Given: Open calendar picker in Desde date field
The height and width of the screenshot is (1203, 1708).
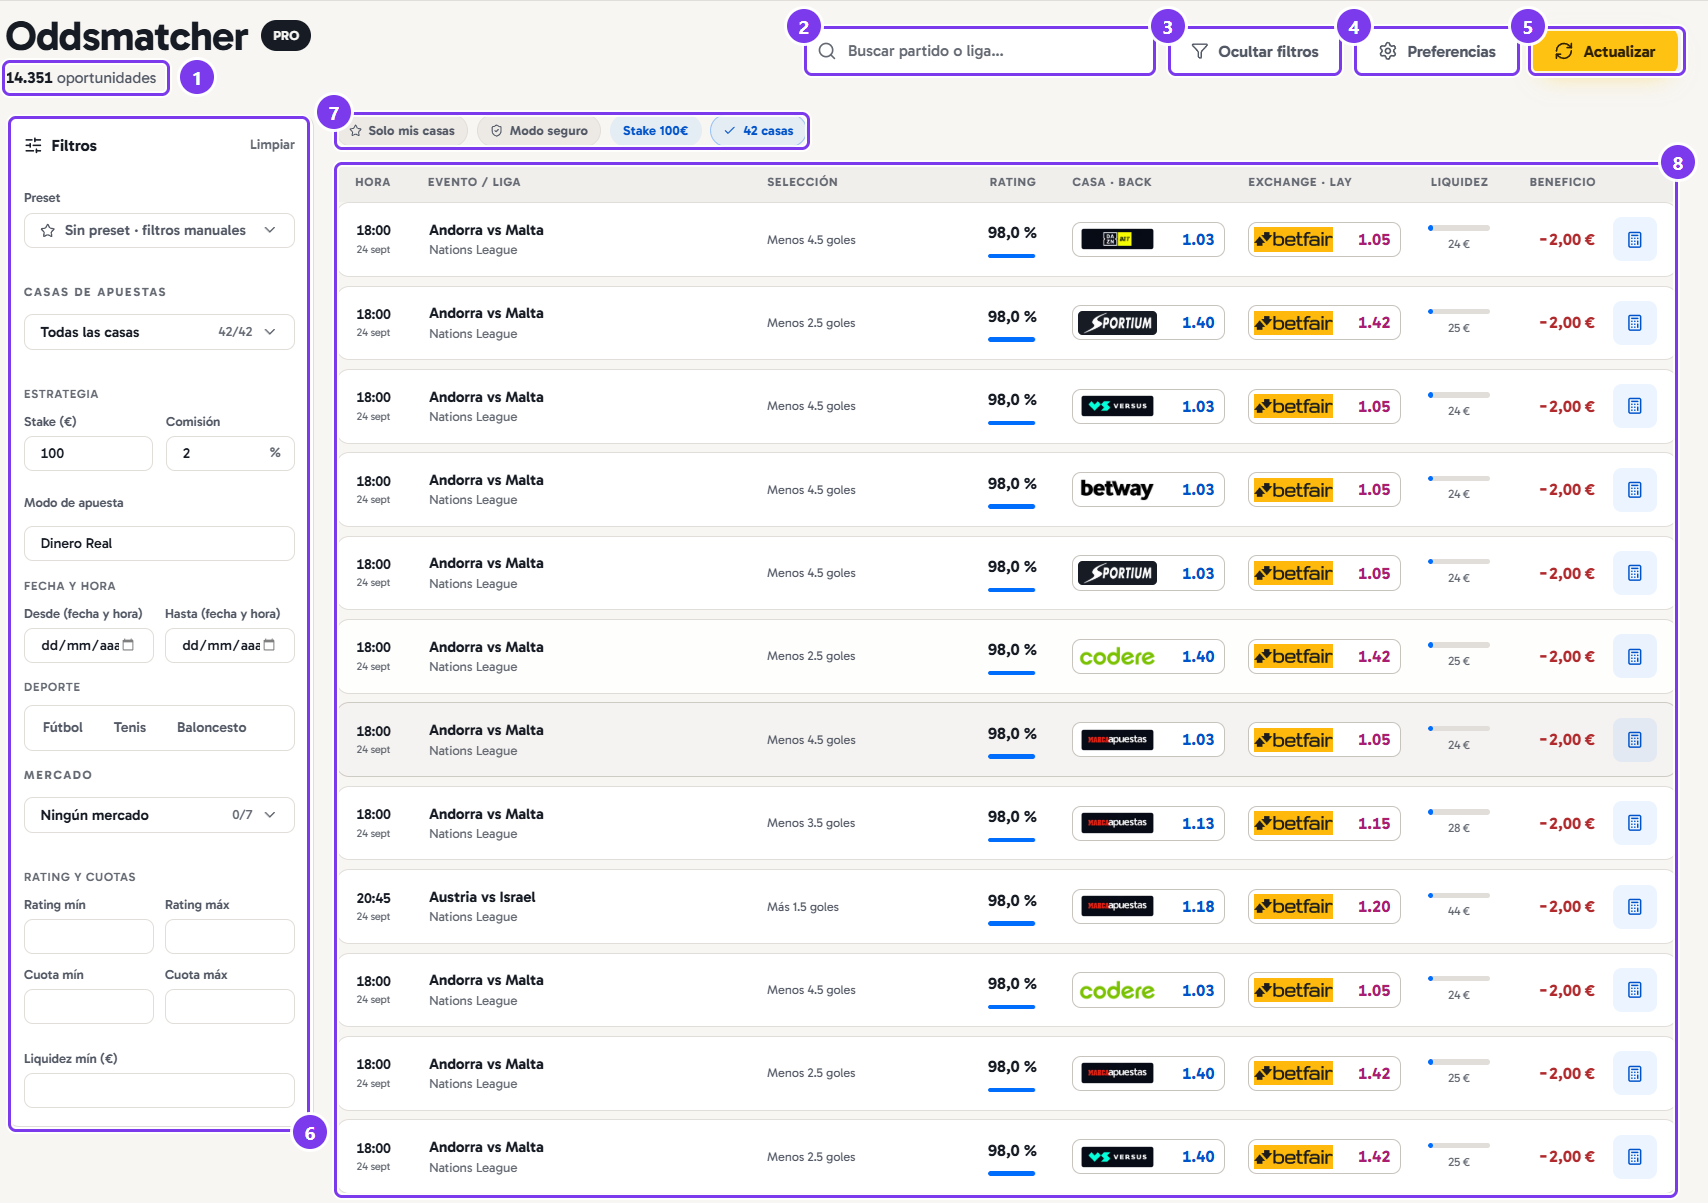Looking at the screenshot, I should [x=128, y=645].
